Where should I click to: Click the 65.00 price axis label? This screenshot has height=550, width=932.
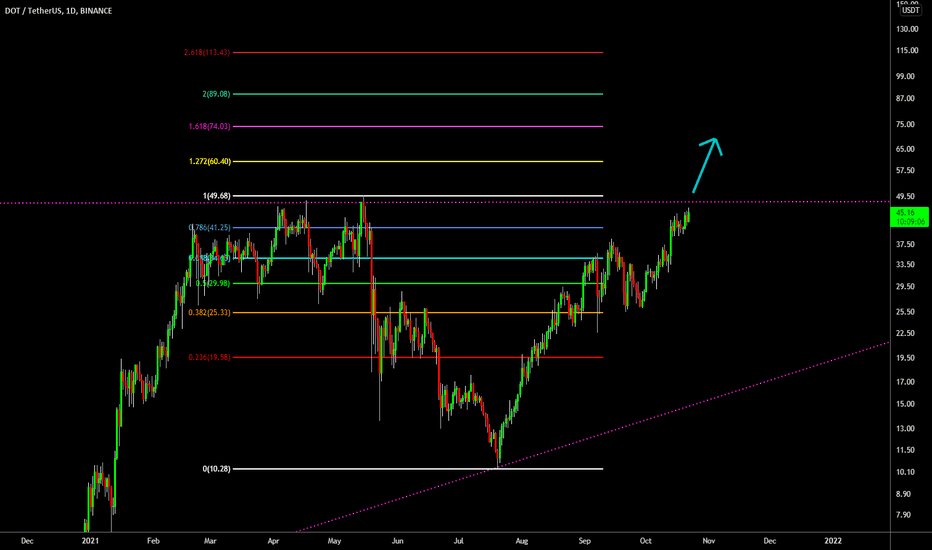(x=905, y=149)
